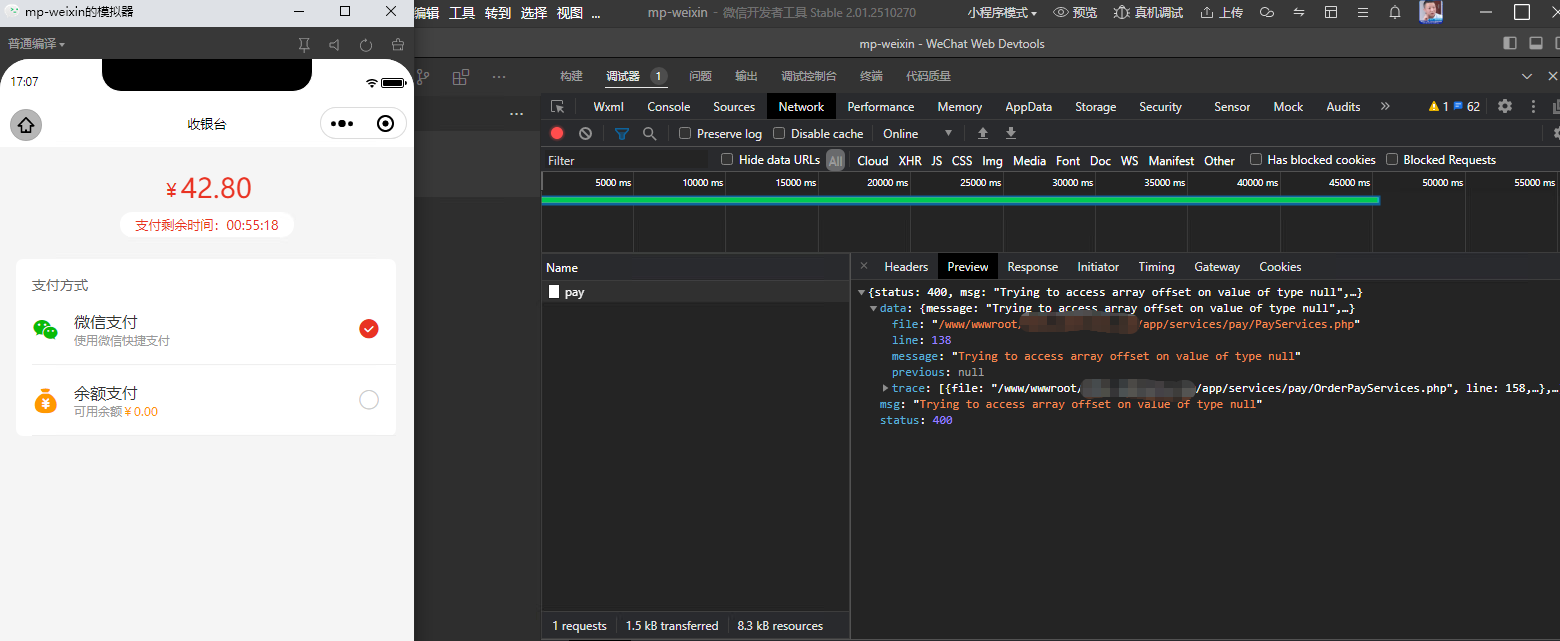Click the green network timeline bar
Viewport: 1560px width, 641px height.
(x=961, y=200)
